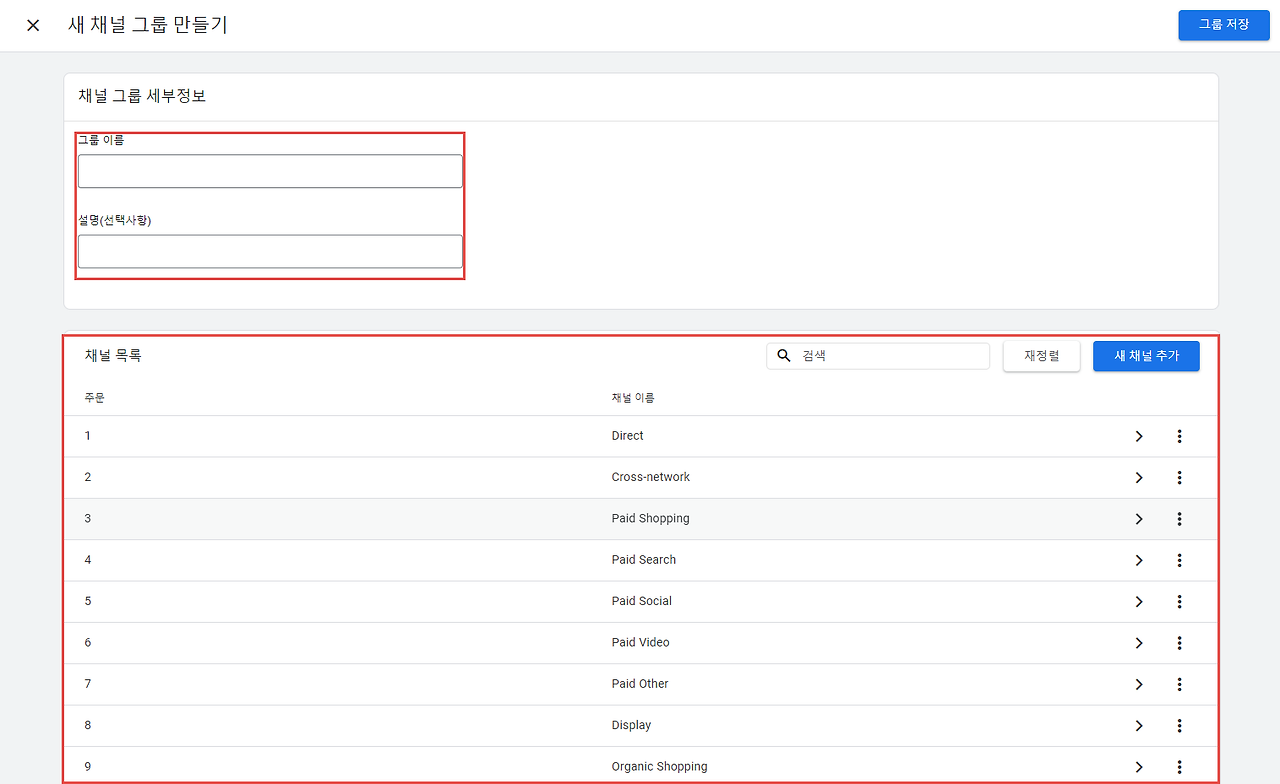1280x784 pixels.
Task: Close the new channel group dialog
Action: (33, 25)
